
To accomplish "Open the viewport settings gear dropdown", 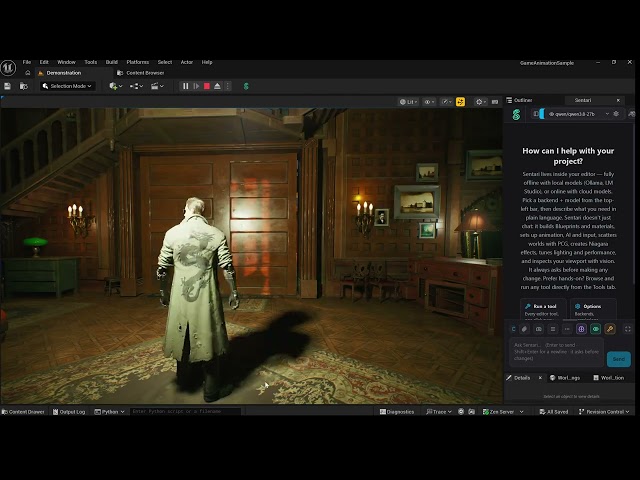I will click(x=481, y=102).
